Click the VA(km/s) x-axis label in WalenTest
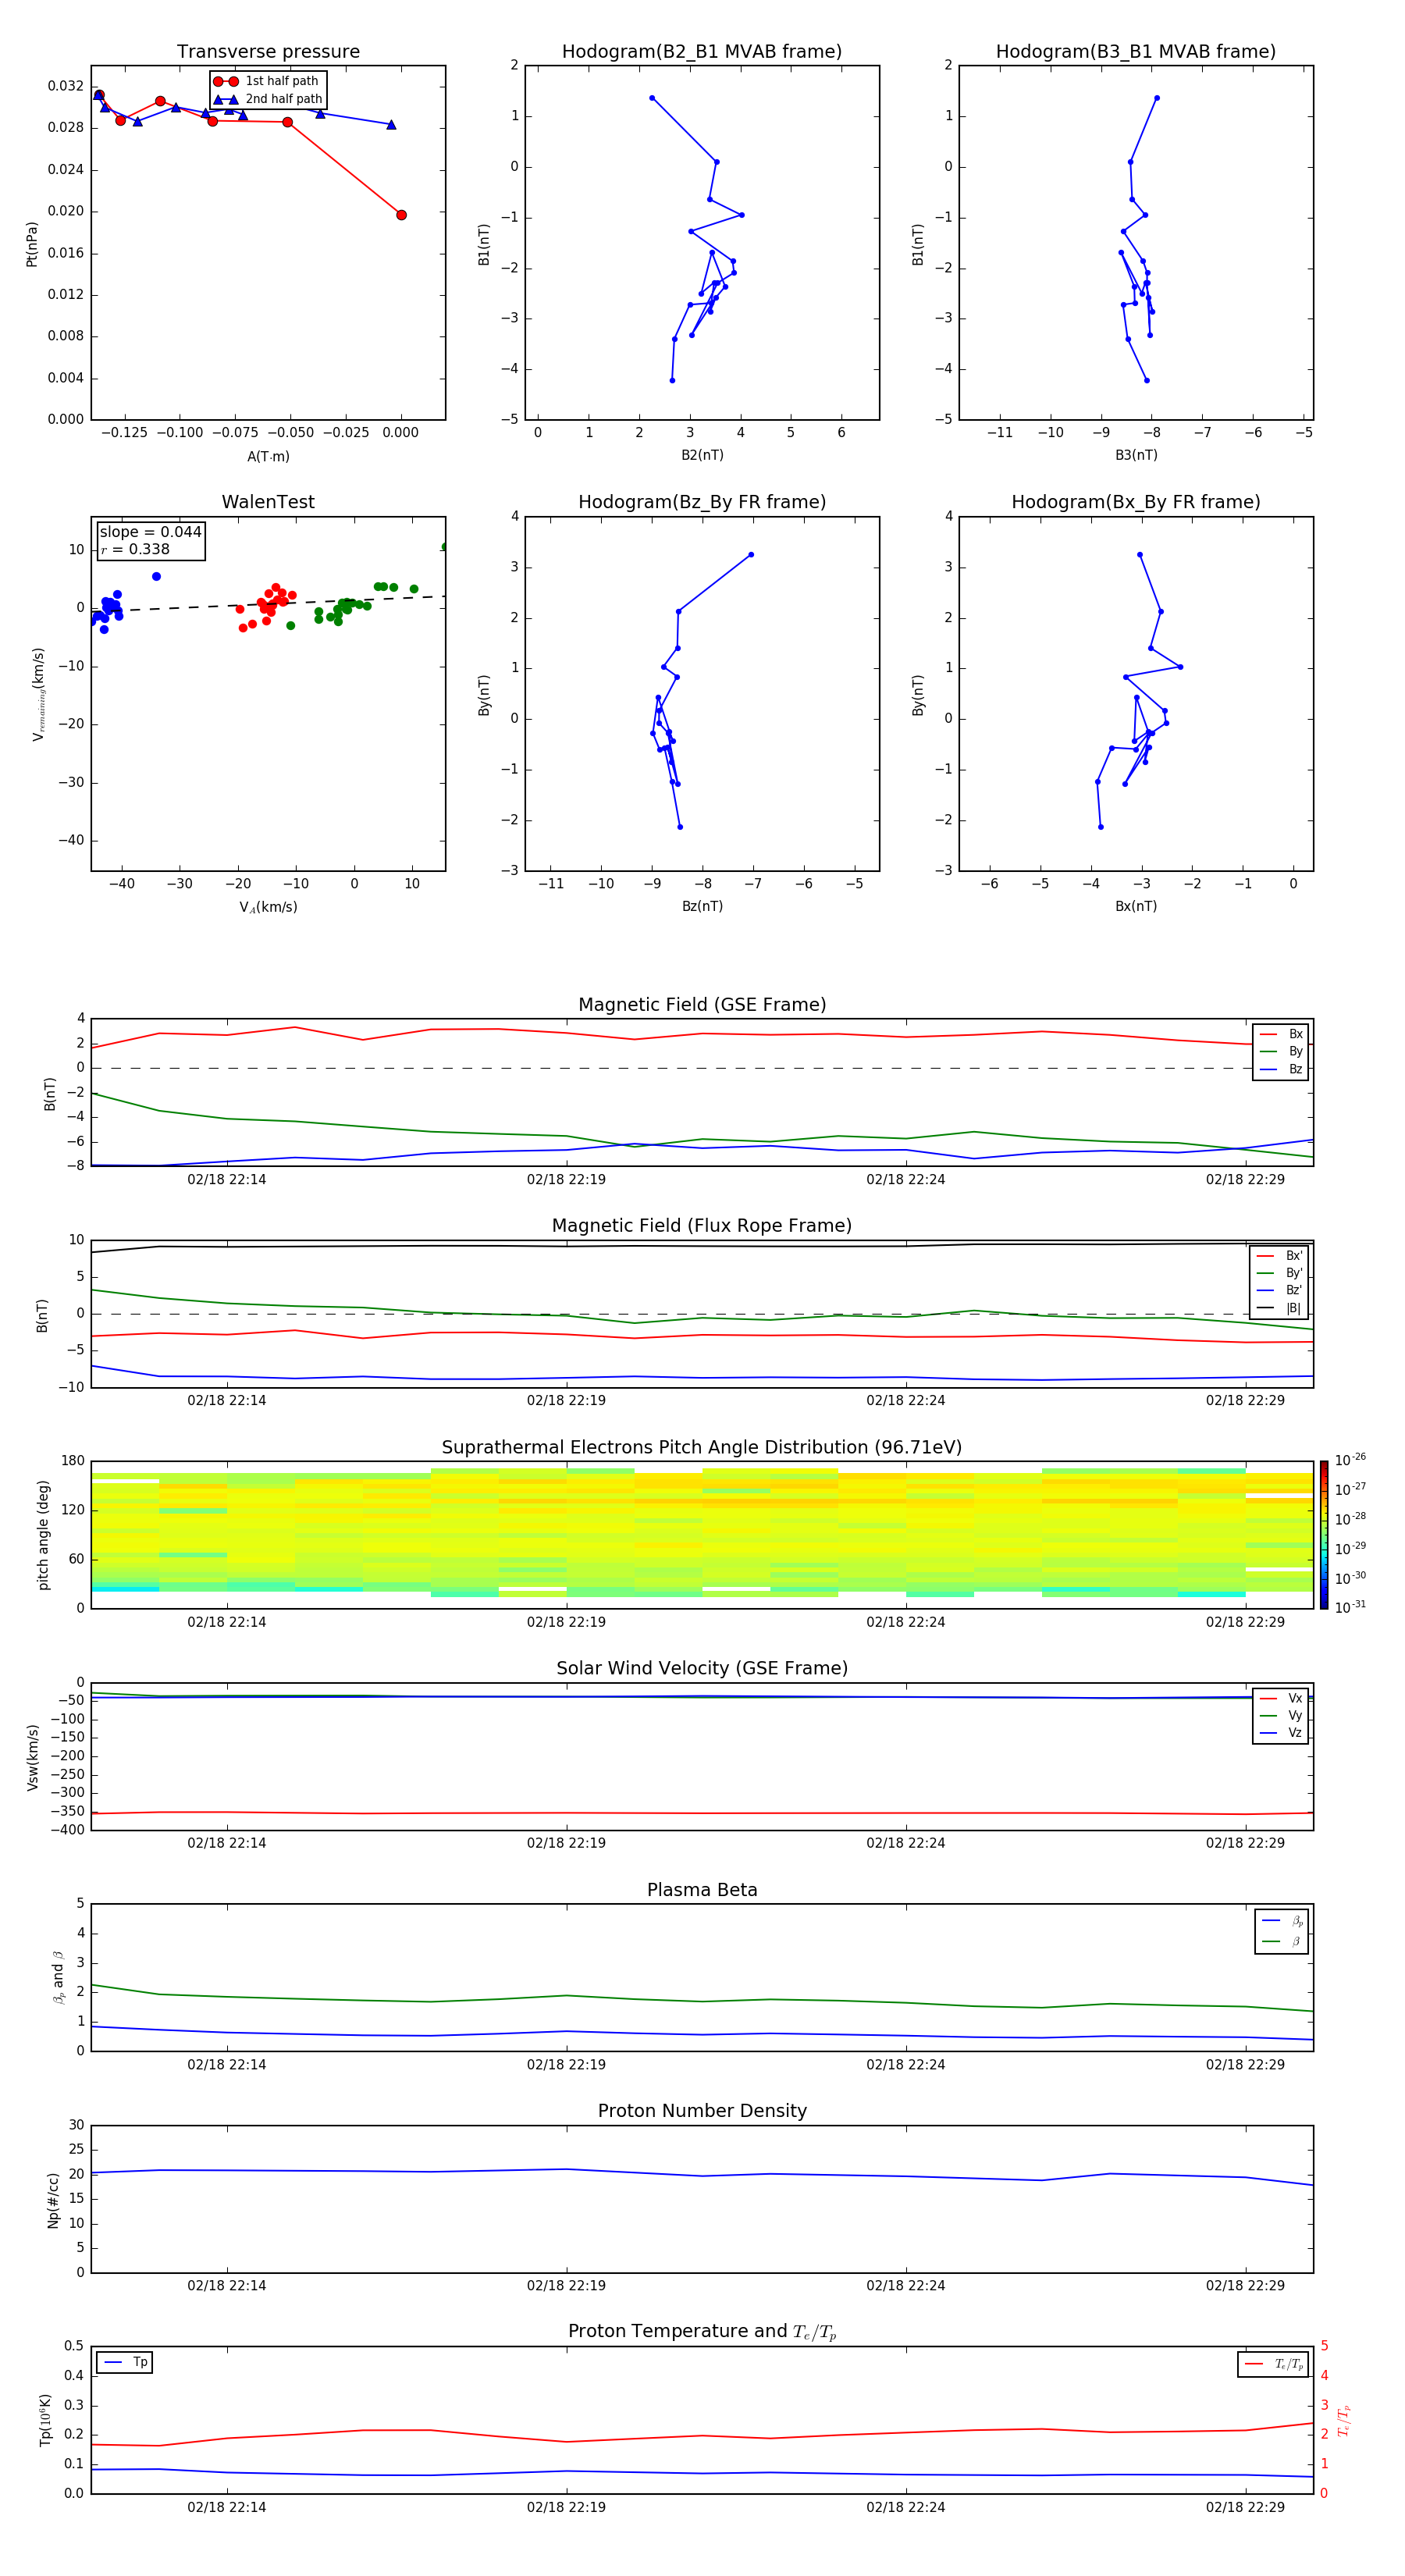Screen dimensions: 1405x2576 (x=268, y=907)
